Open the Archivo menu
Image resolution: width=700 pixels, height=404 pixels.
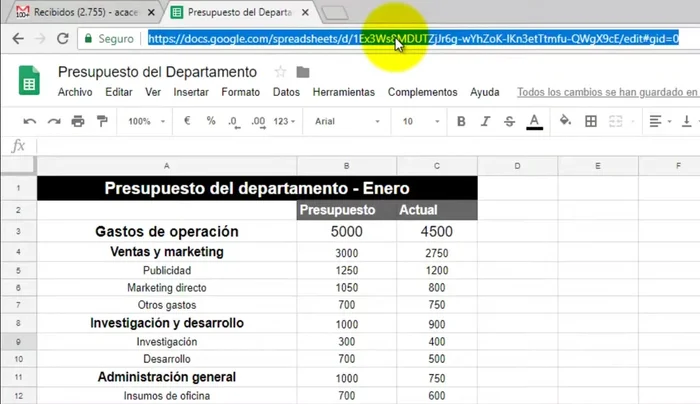75,92
